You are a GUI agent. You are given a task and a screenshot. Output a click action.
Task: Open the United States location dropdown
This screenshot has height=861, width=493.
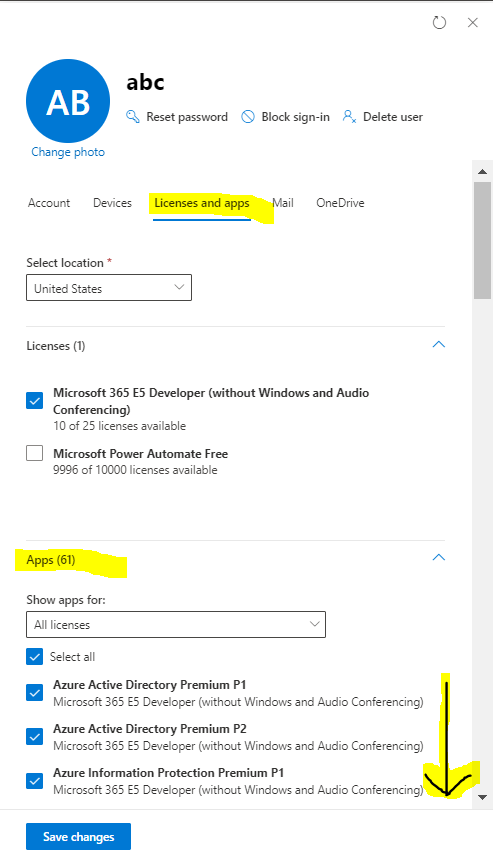109,288
